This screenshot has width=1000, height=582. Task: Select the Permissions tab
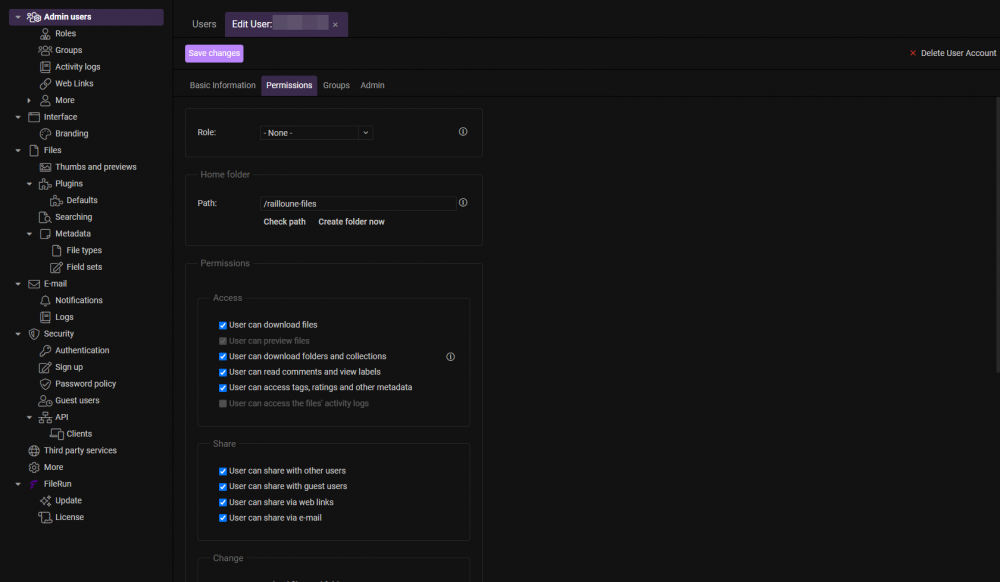pos(289,85)
